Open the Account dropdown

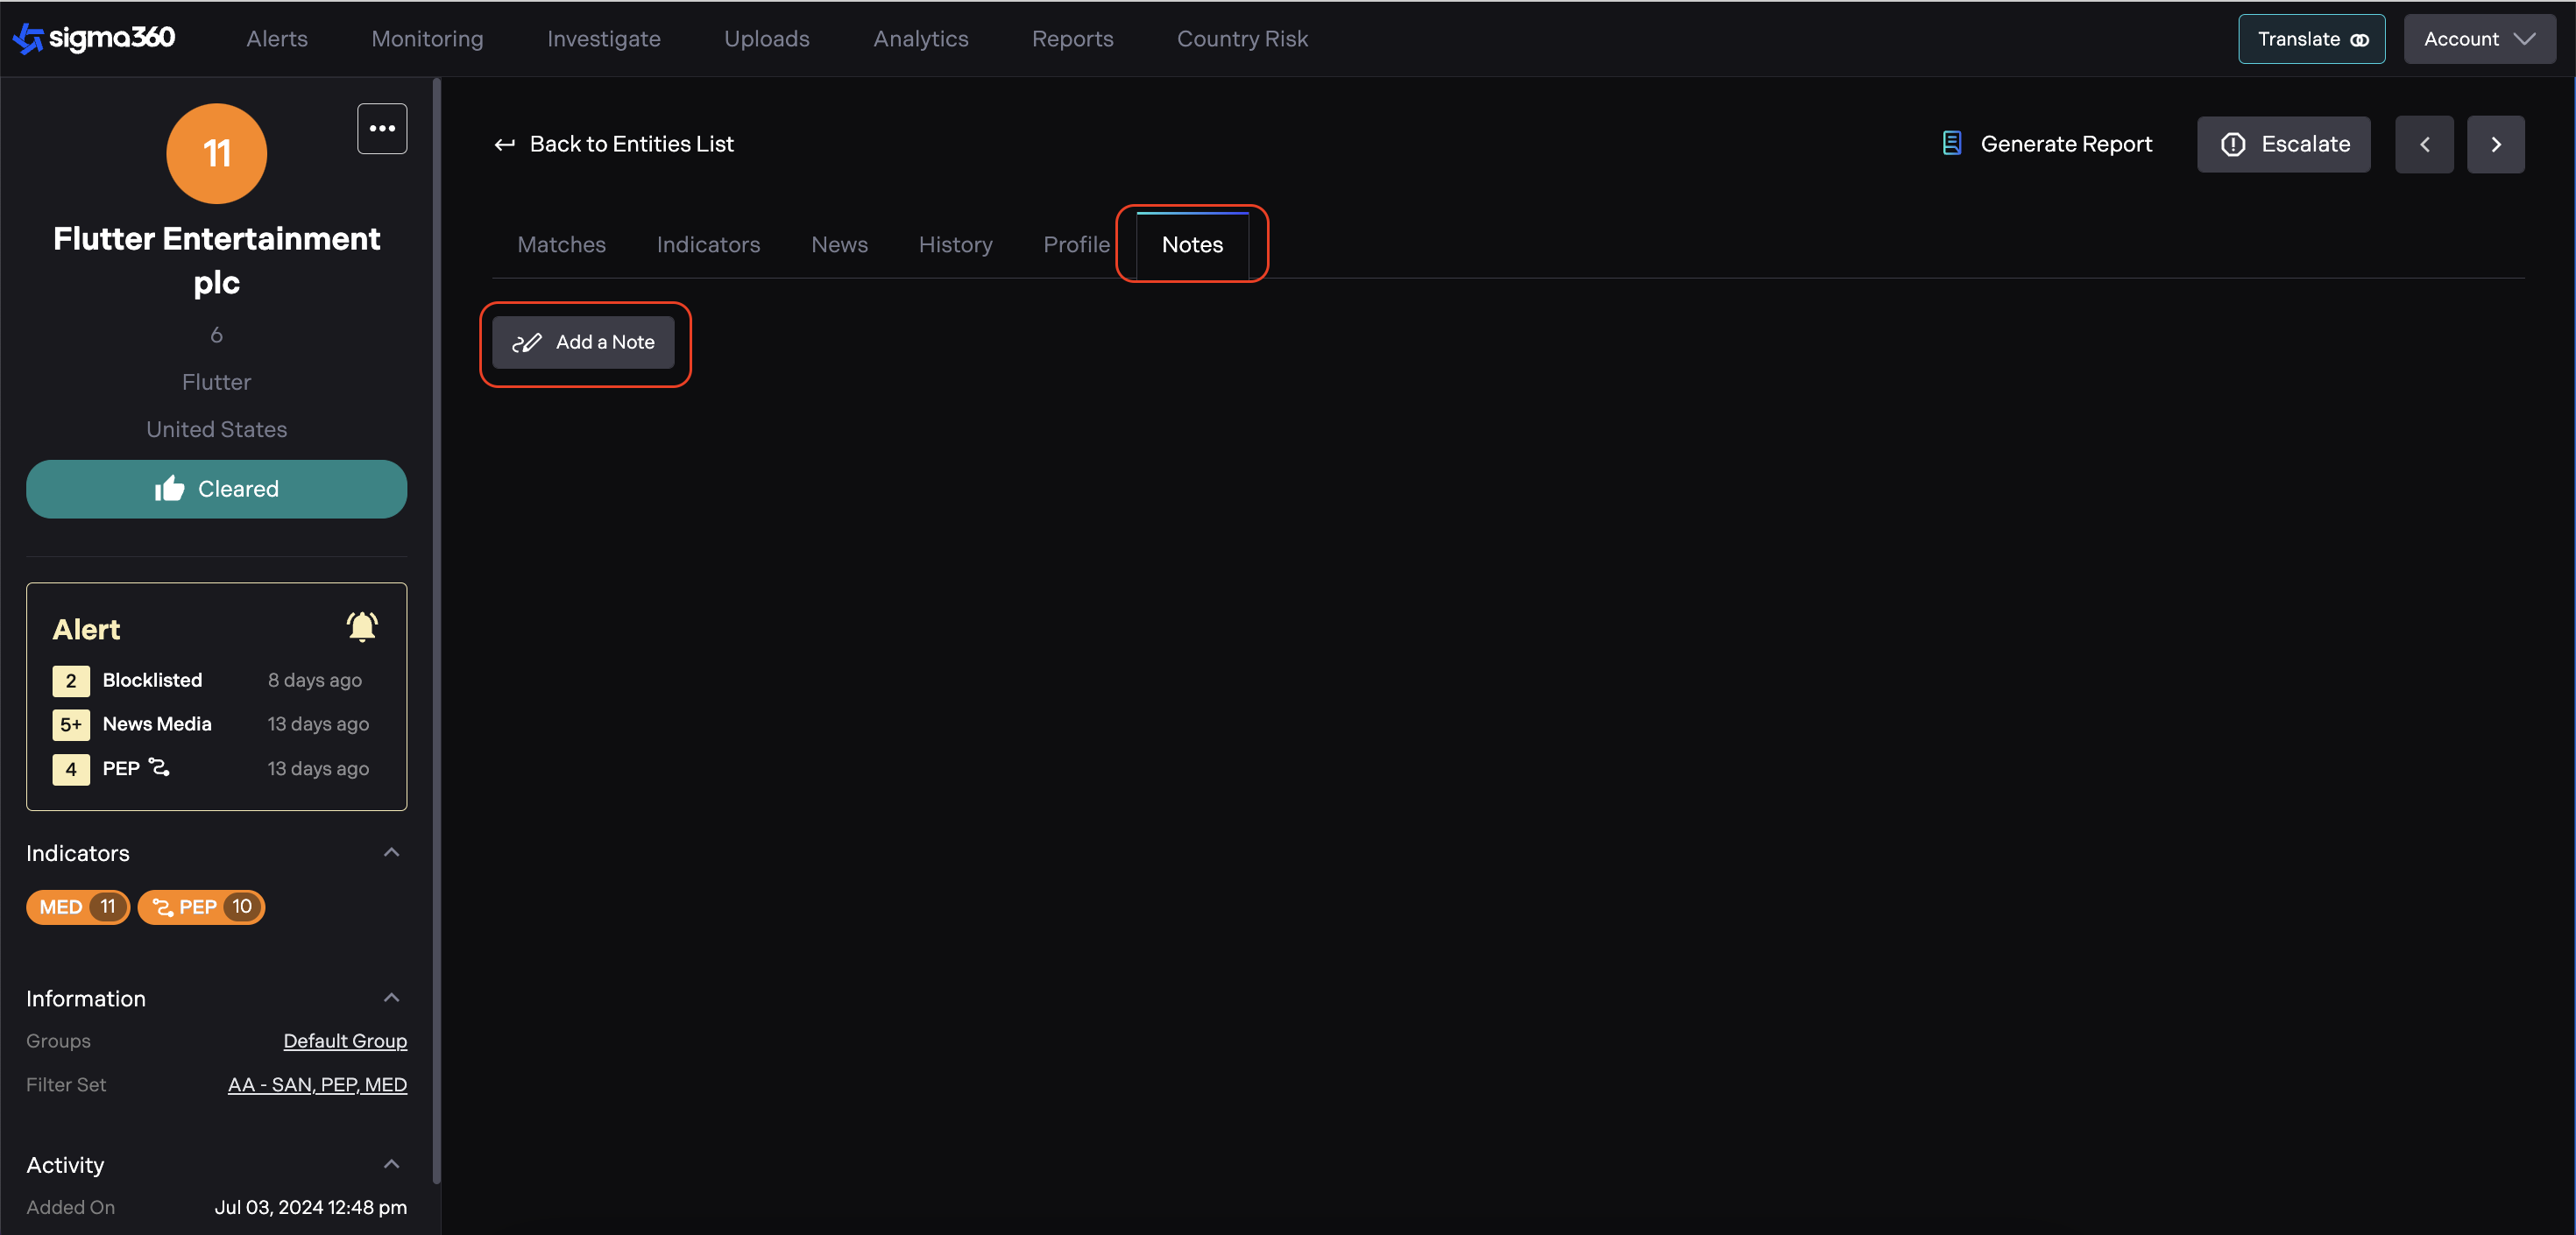[x=2478, y=39]
